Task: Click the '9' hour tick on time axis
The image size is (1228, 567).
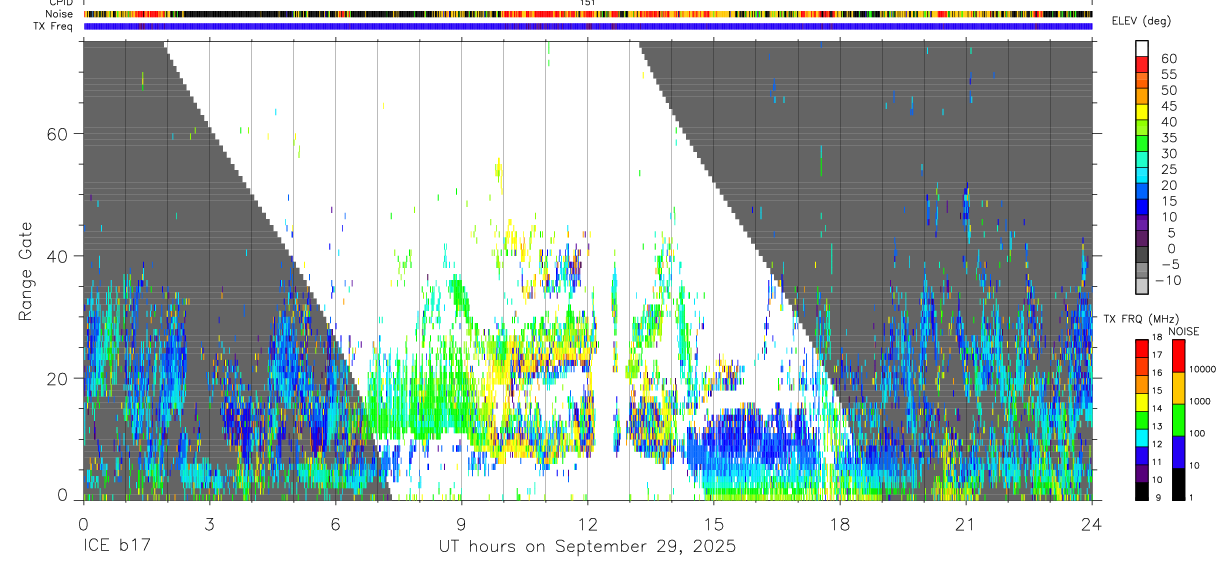Action: [461, 524]
